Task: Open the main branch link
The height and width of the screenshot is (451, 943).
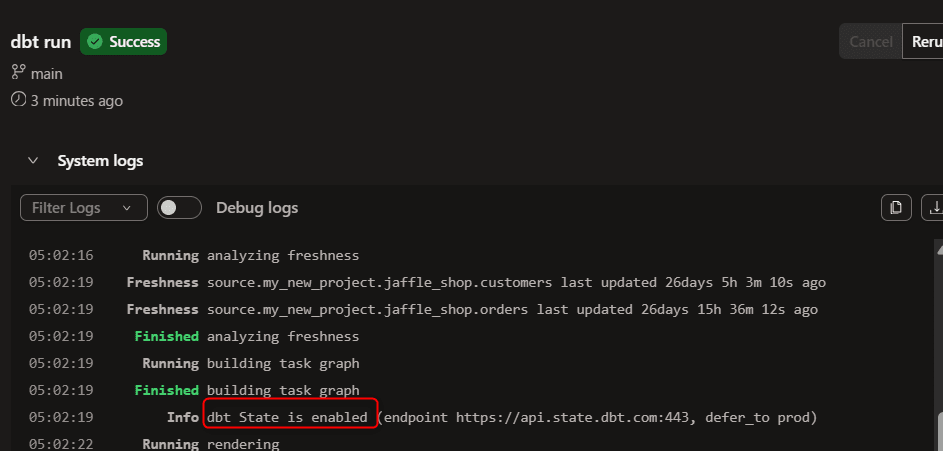Action: point(47,74)
